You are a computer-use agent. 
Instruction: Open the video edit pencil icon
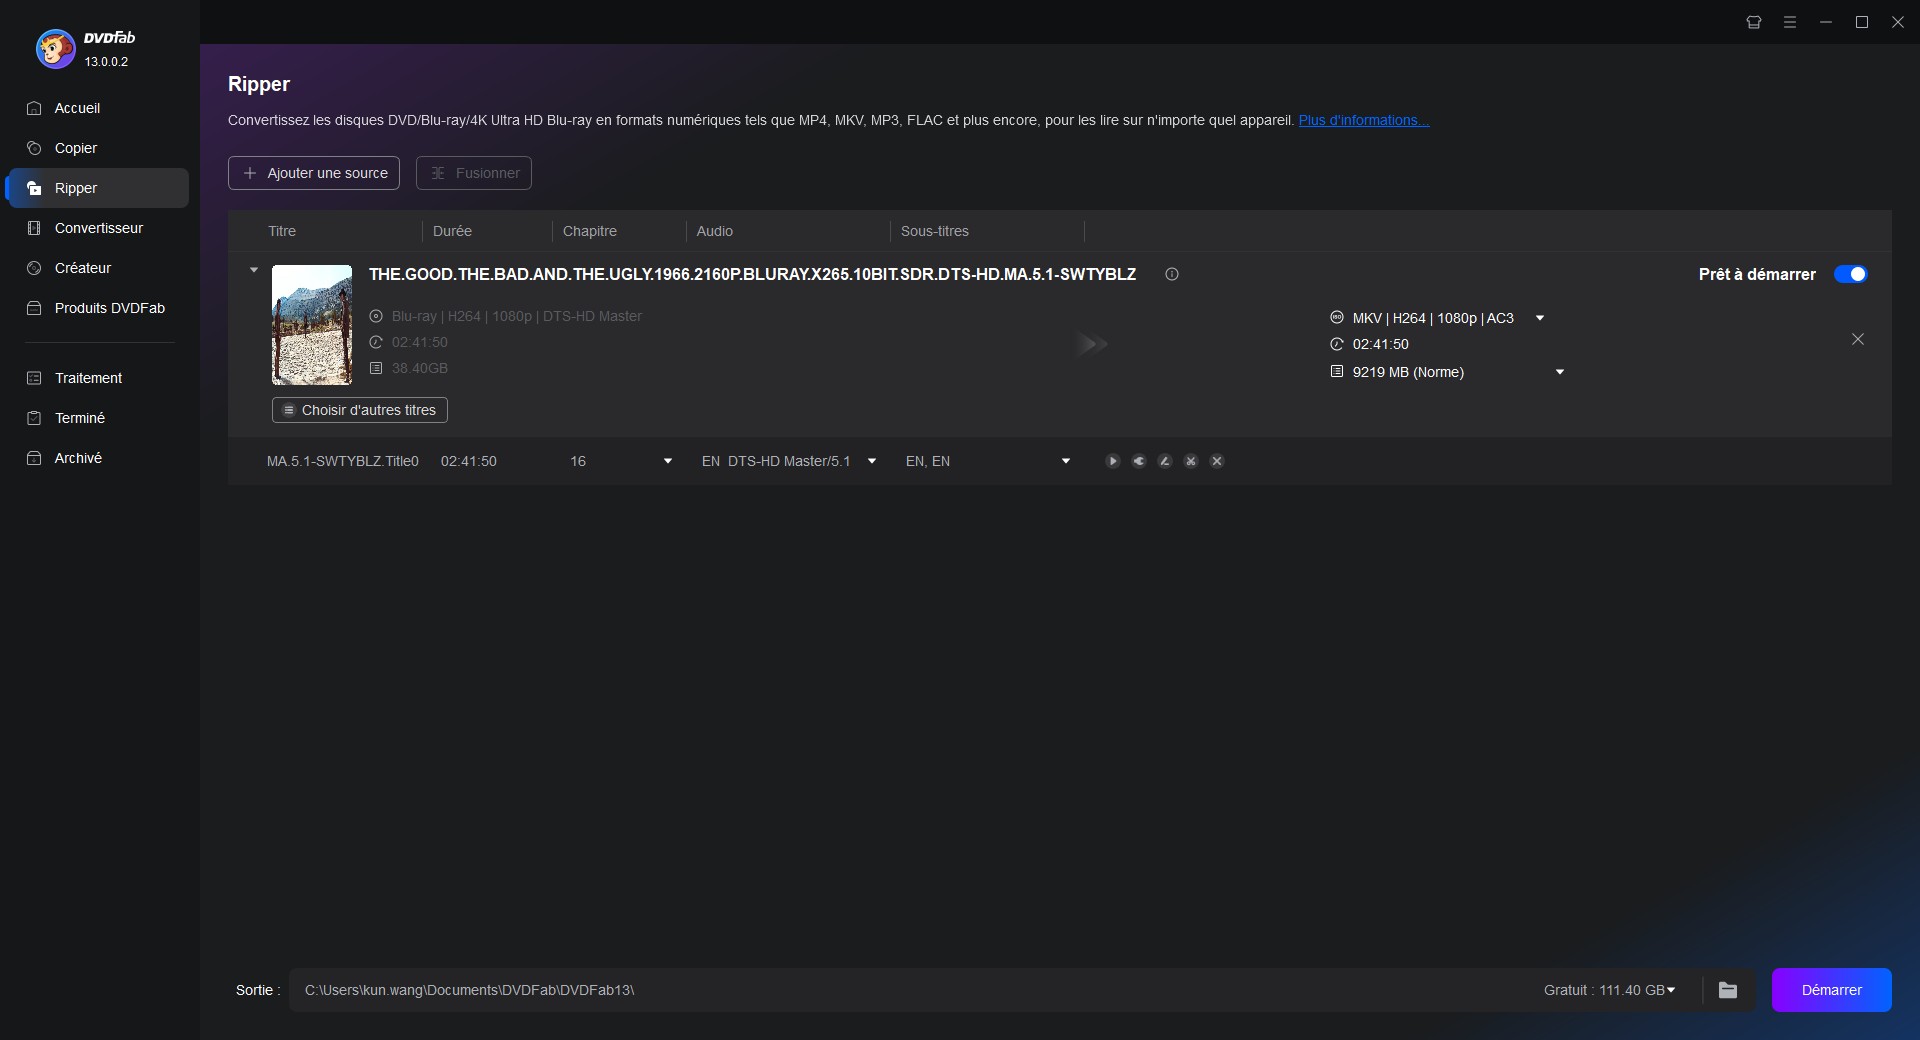(x=1165, y=461)
